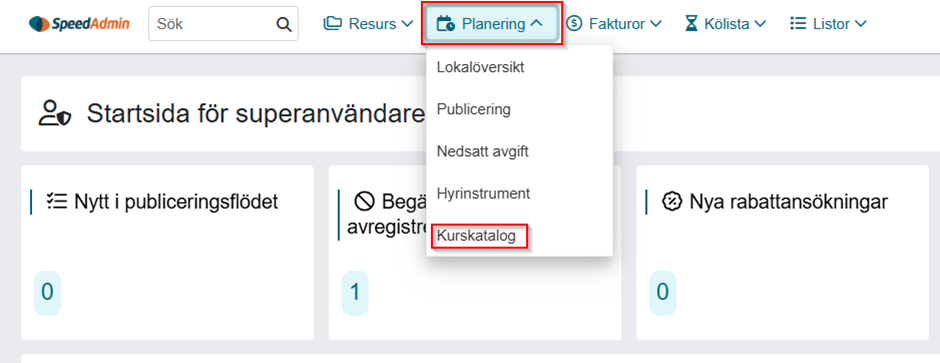Image resolution: width=940 pixels, height=363 pixels.
Task: Click the search magnifier icon
Action: point(283,24)
